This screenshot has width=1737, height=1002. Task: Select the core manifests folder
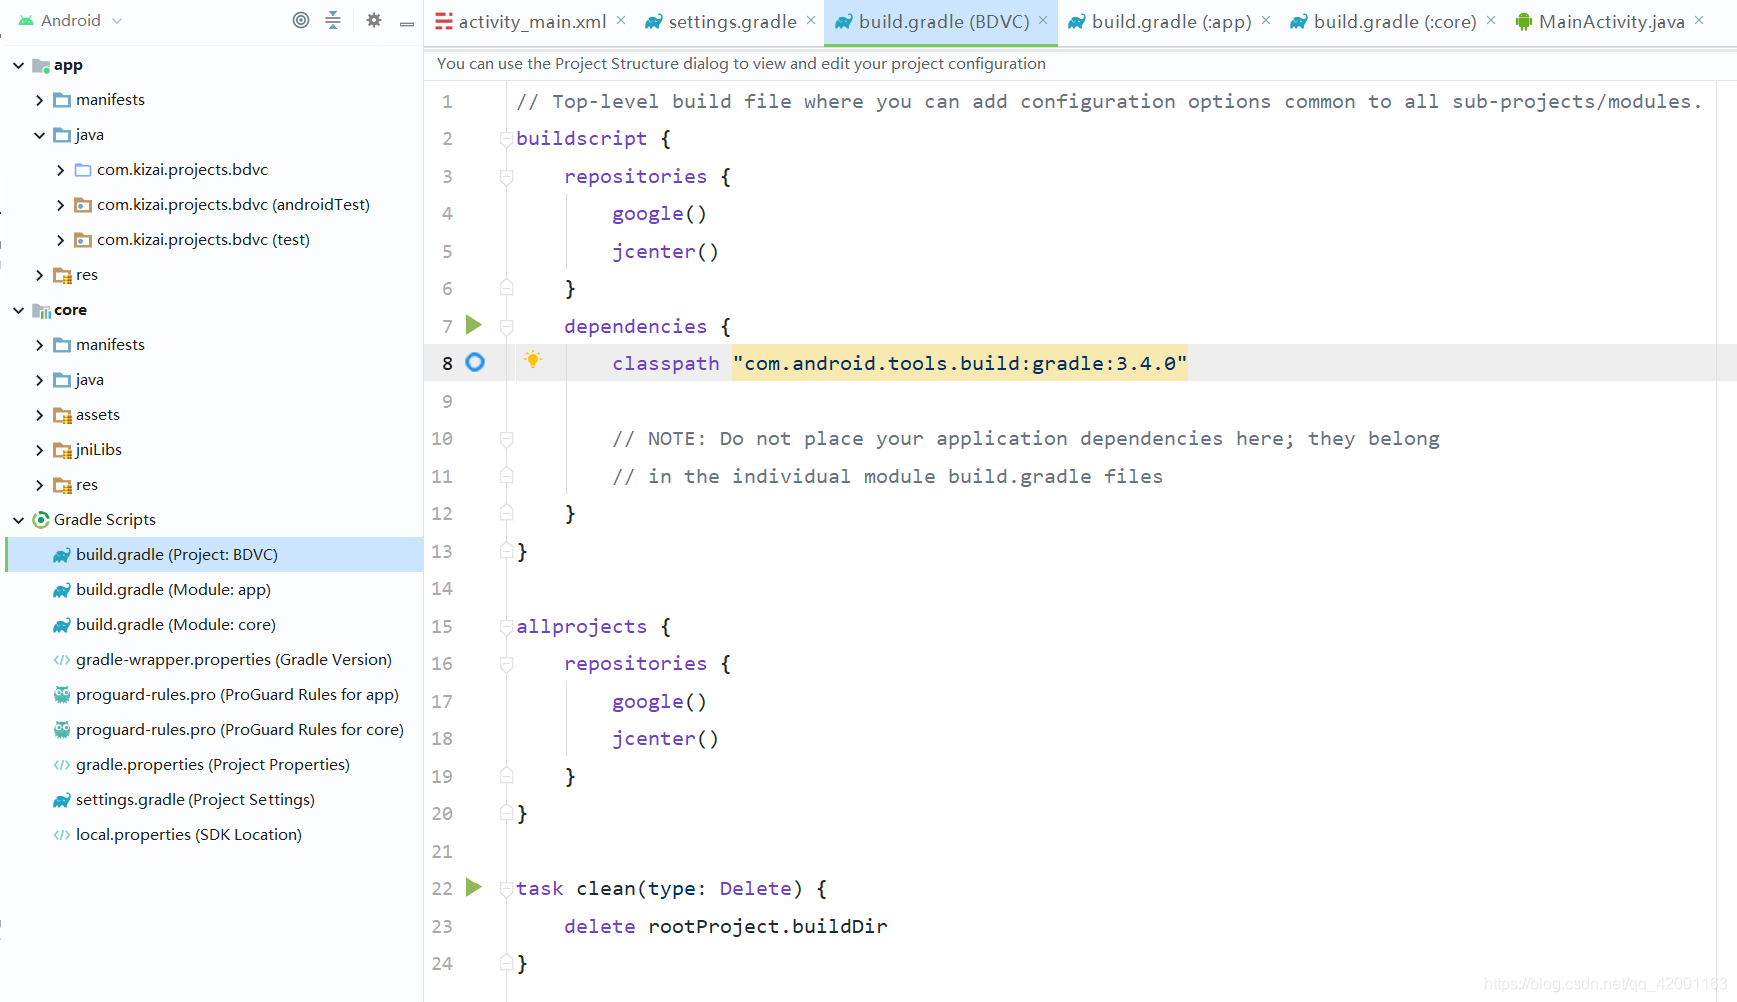(x=110, y=345)
